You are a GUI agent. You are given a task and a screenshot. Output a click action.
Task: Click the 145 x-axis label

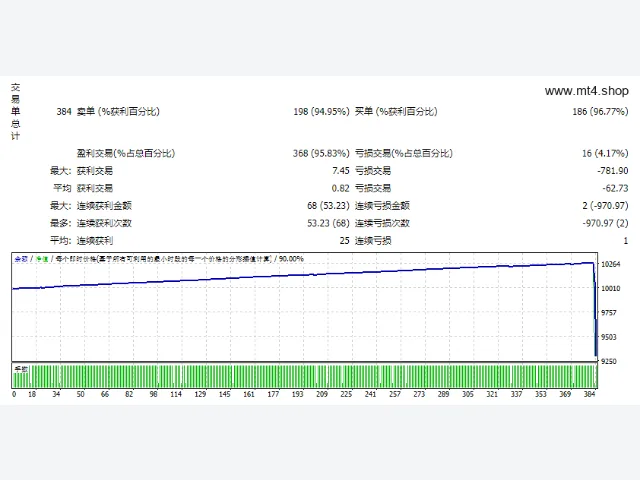(224, 394)
